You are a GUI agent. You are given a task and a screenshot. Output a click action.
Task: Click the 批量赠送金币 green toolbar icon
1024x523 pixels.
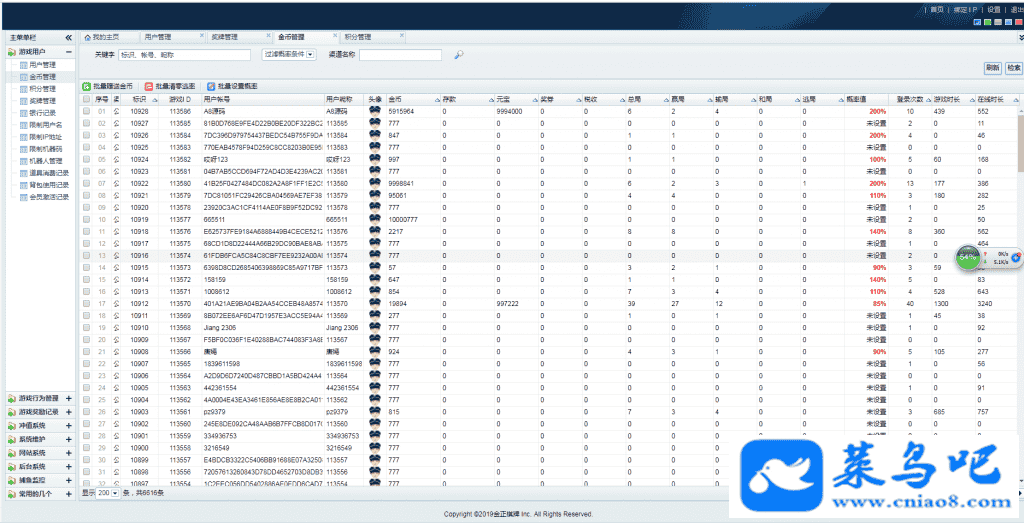87,87
